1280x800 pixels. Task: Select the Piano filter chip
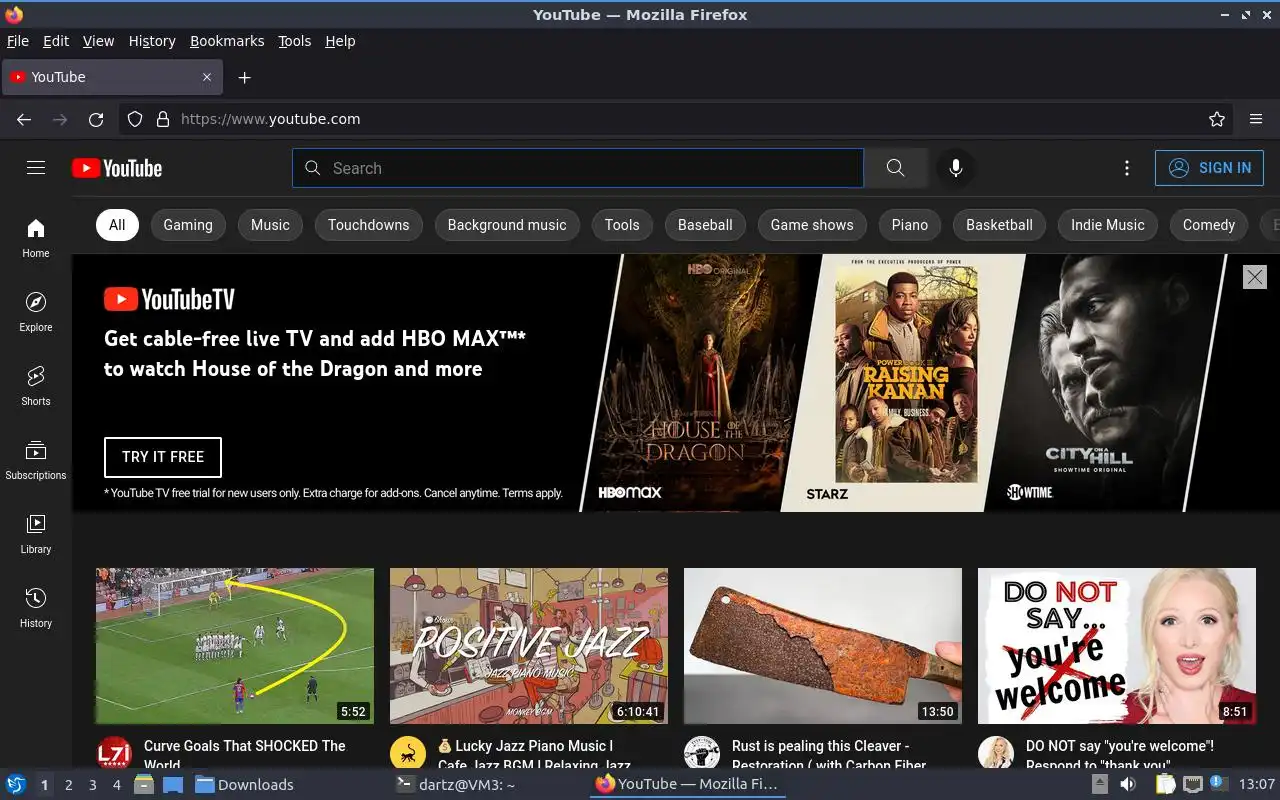pyautogui.click(x=910, y=225)
